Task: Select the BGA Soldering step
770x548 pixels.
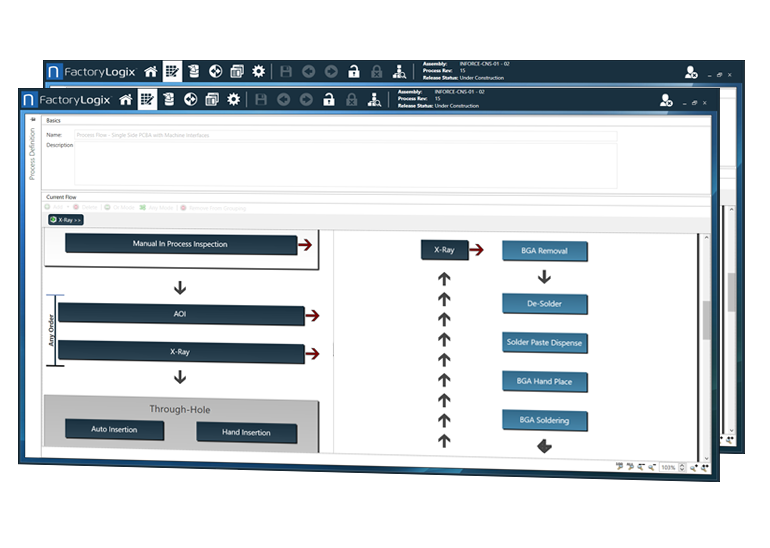Action: tap(545, 420)
